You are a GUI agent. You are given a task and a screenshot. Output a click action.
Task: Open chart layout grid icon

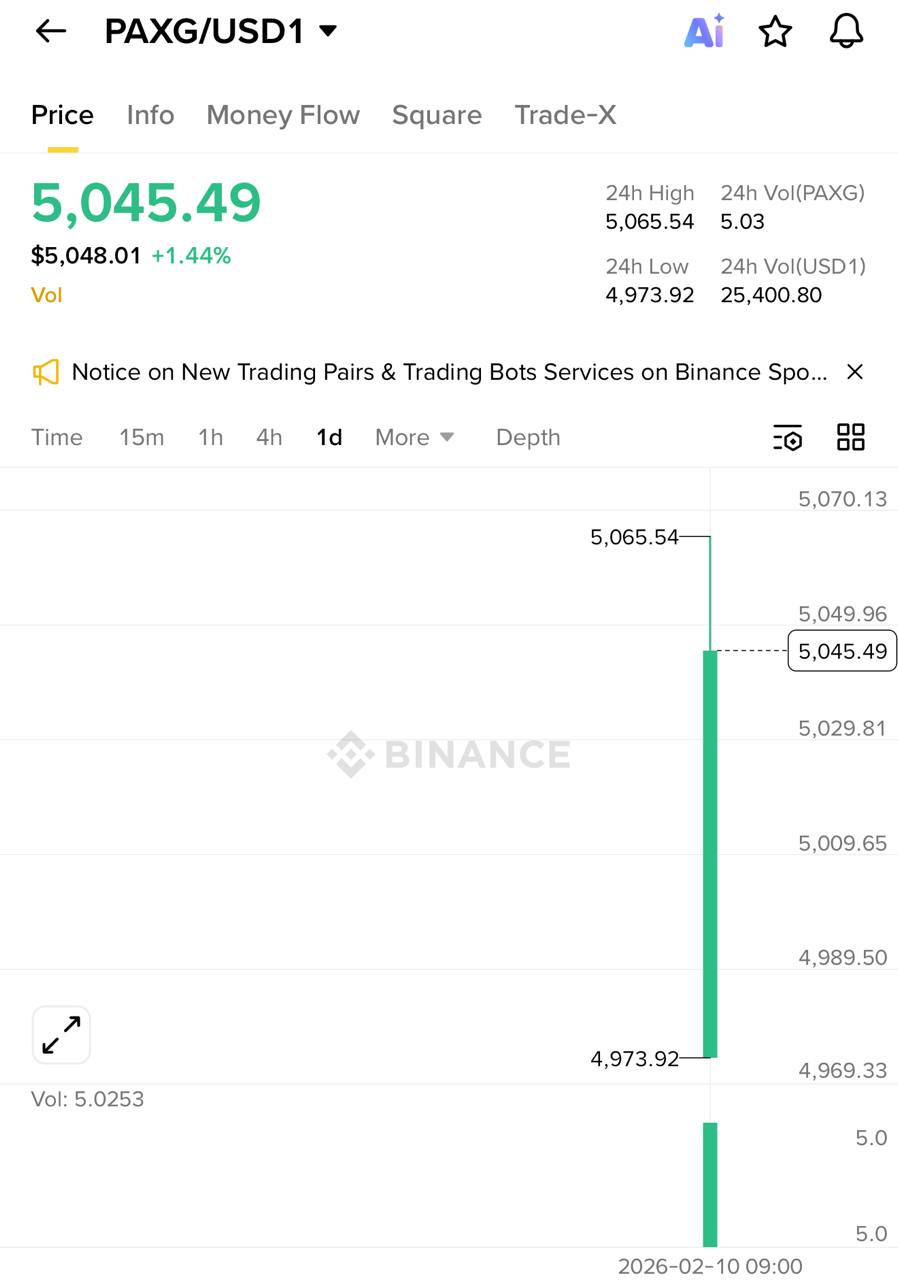(x=851, y=437)
